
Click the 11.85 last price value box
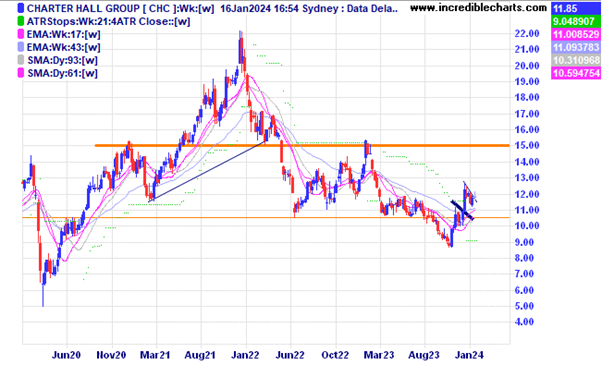[576, 8]
